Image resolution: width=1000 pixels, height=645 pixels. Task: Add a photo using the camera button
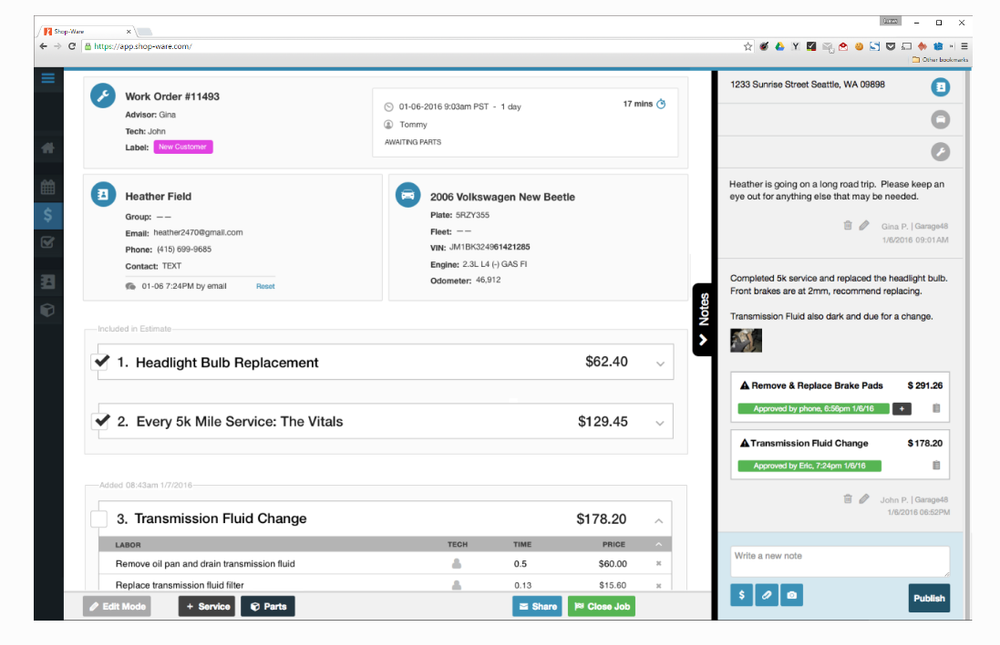click(x=791, y=595)
